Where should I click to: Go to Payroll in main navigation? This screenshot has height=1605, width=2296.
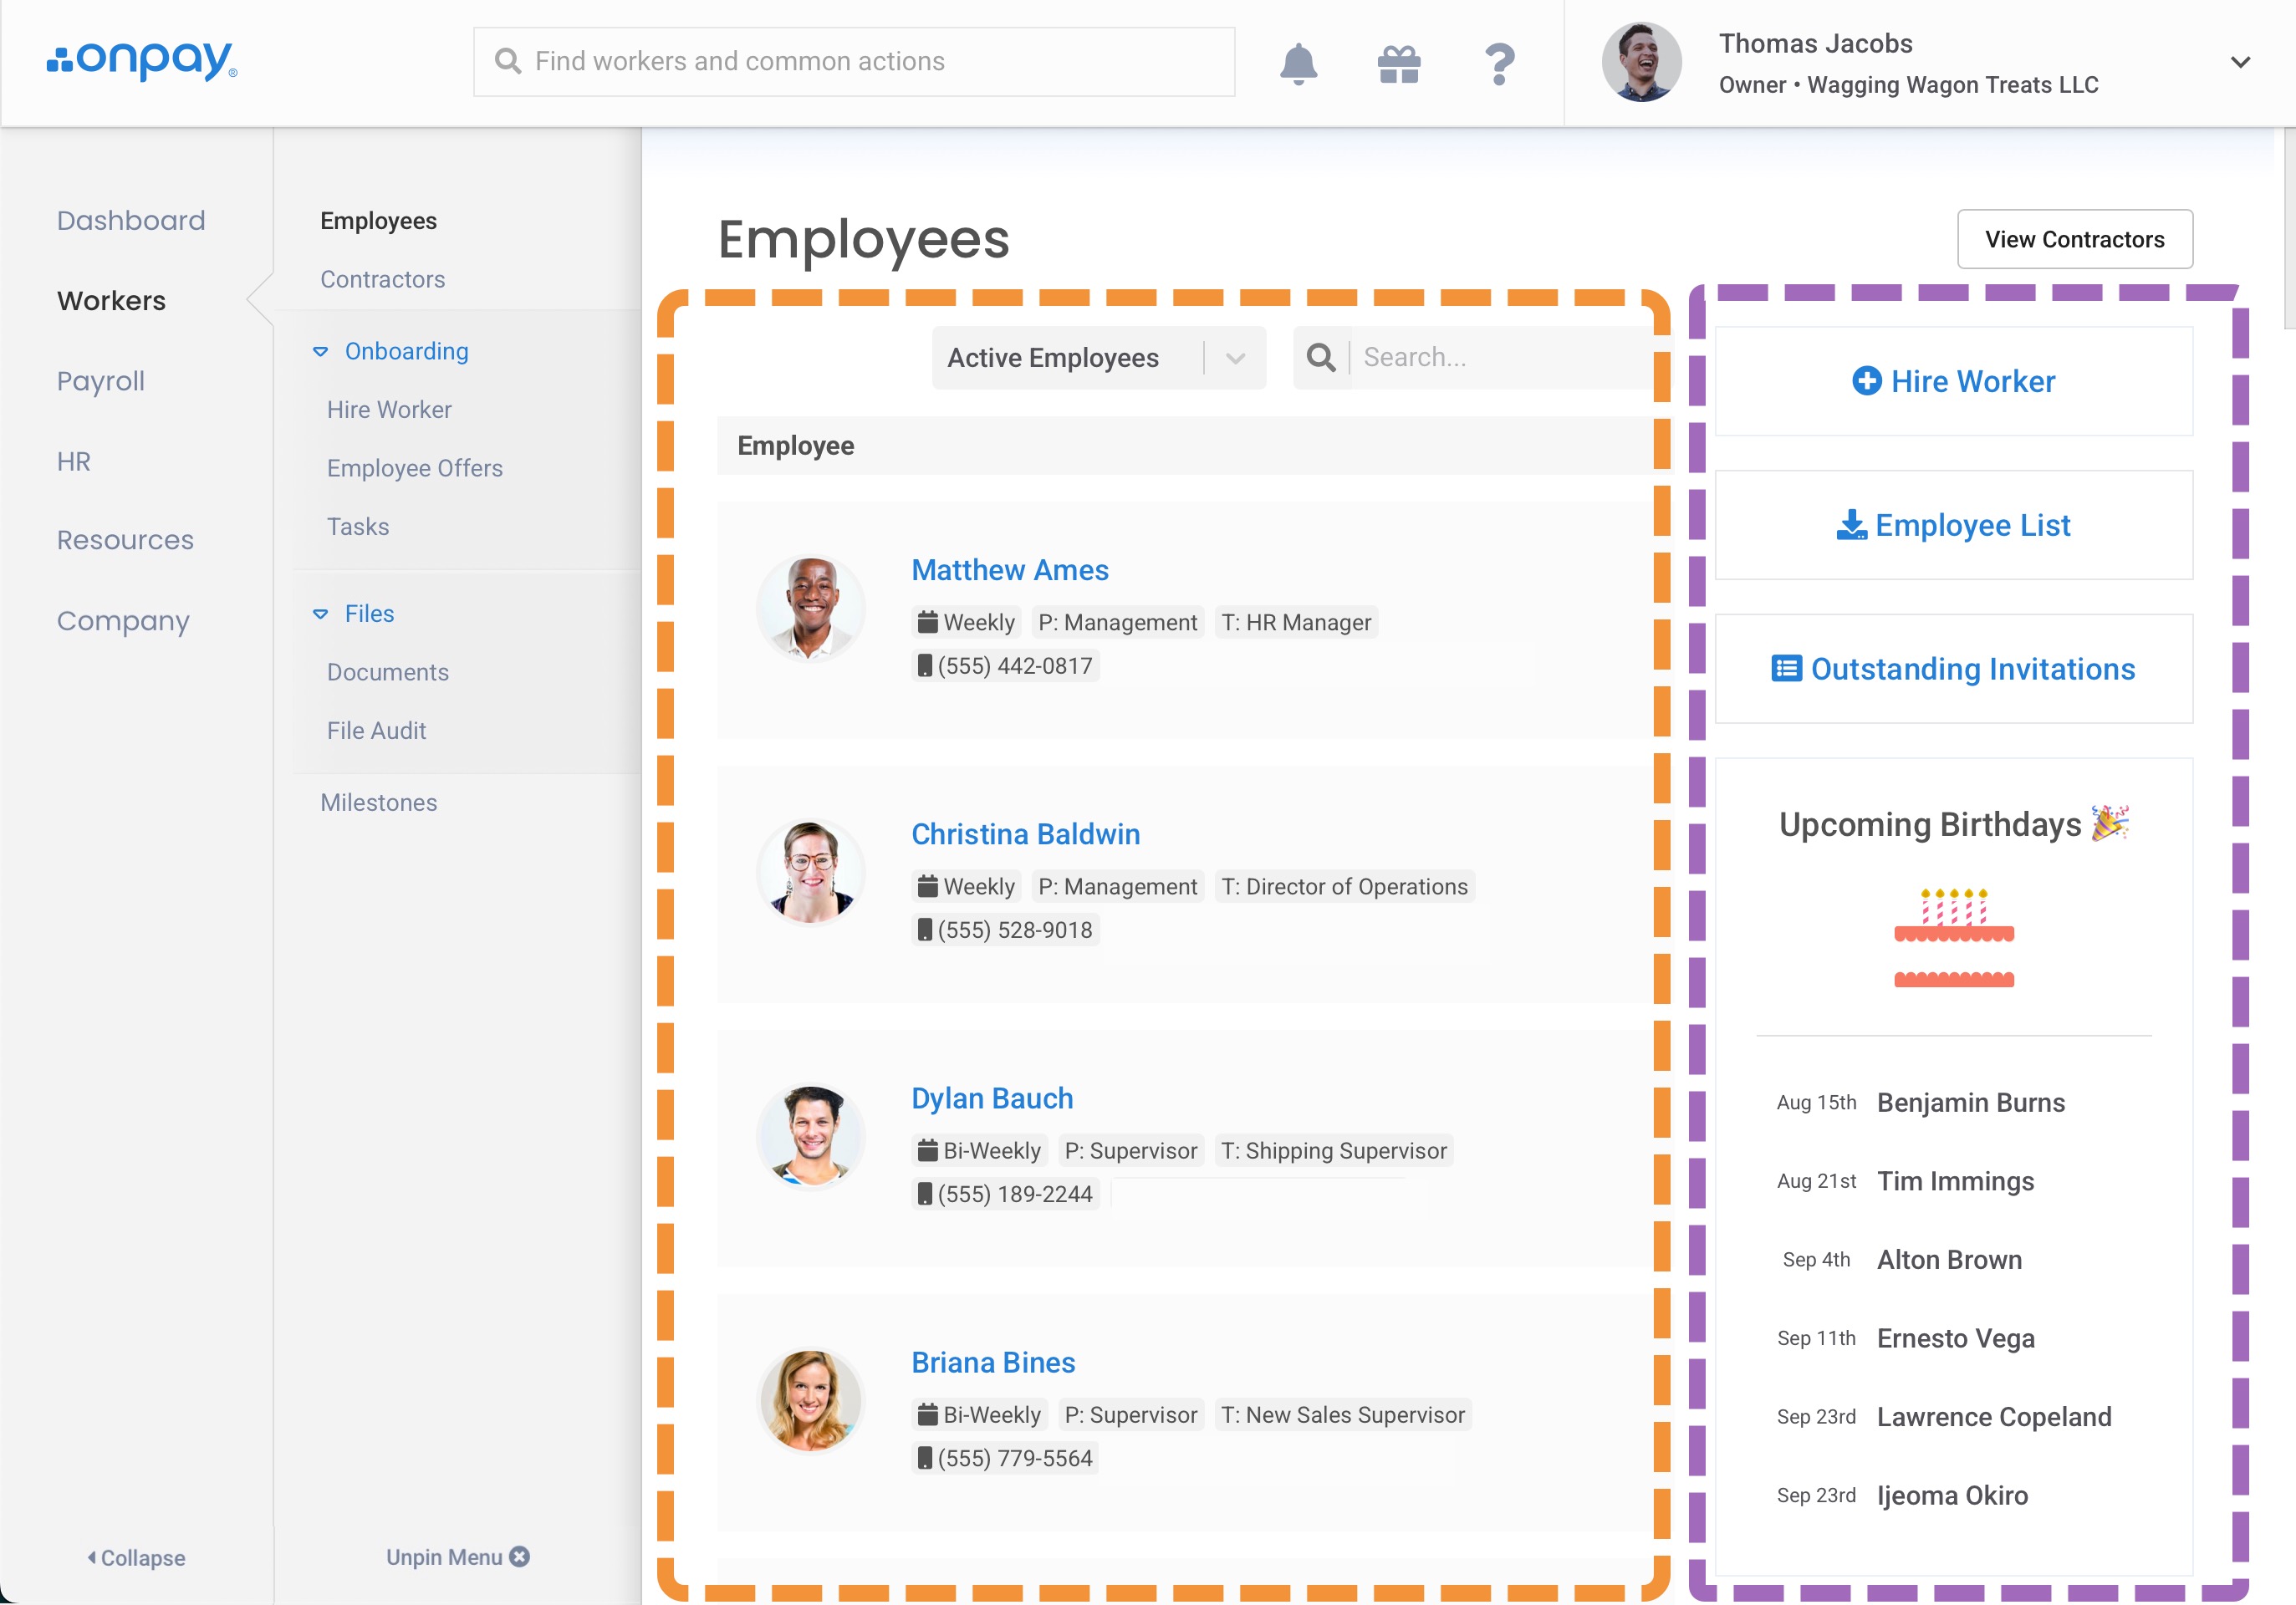point(100,381)
